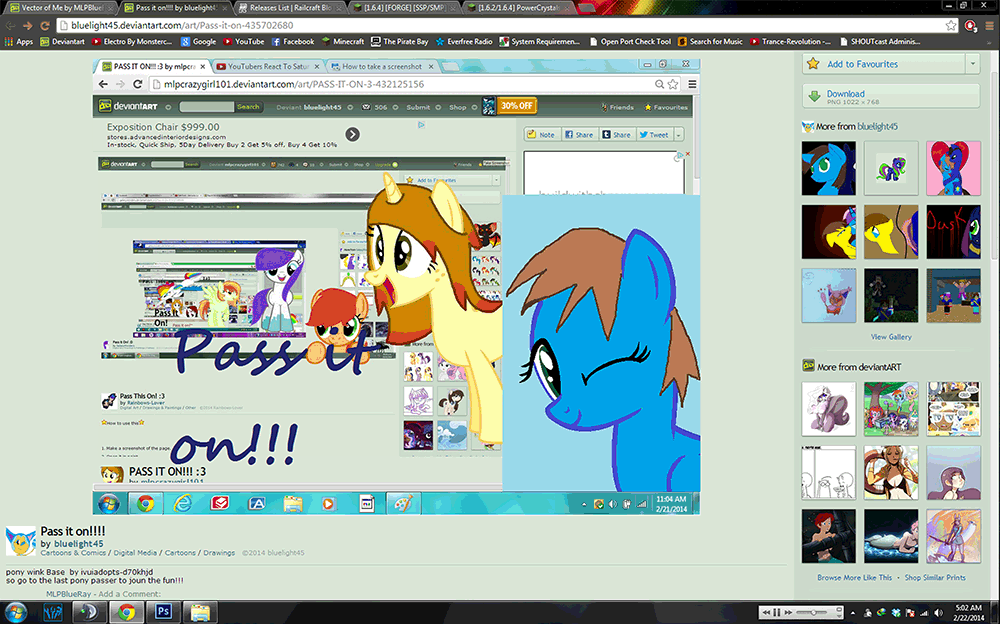Skip to next track in taskbar player

click(788, 613)
